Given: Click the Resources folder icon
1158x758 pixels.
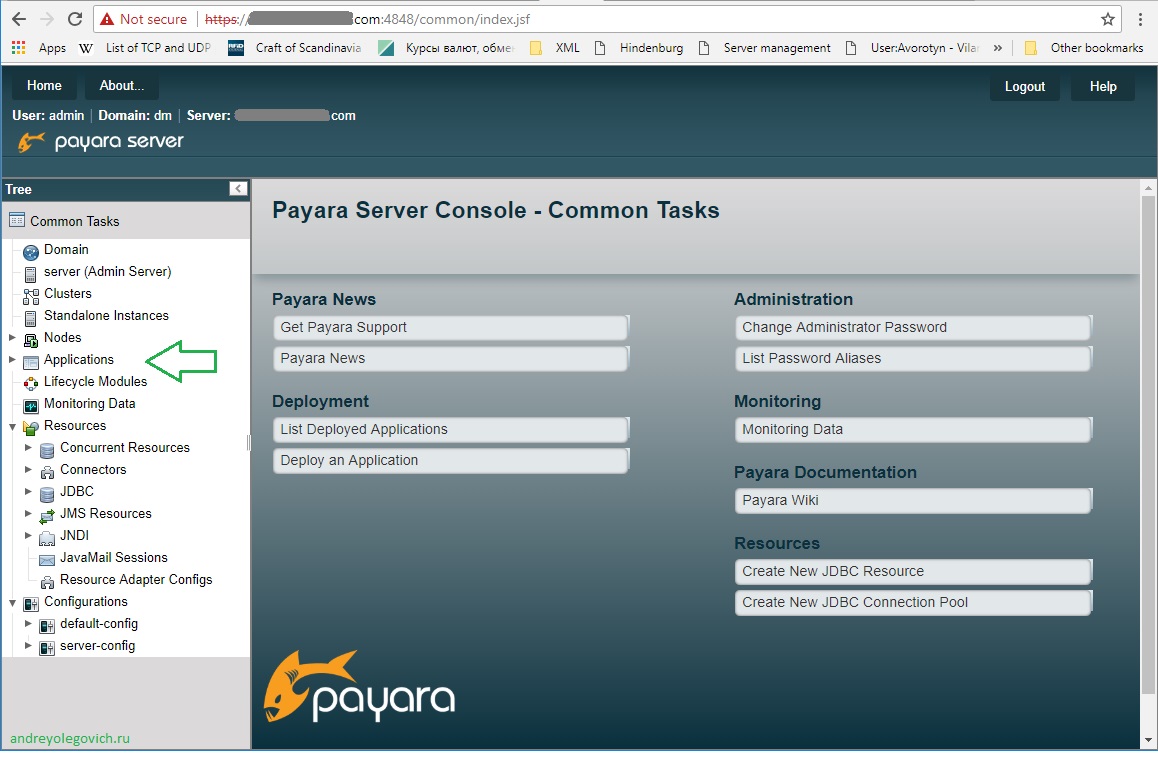Looking at the screenshot, I should point(30,428).
